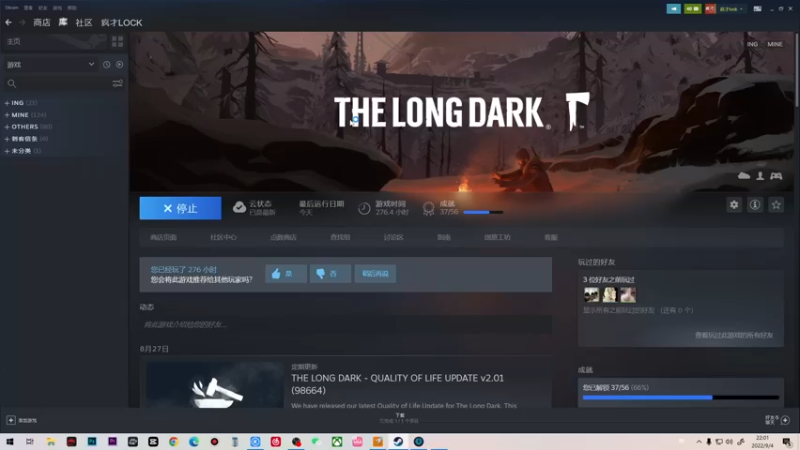This screenshot has height=450, width=800.
Task: Click the red notification icon in title bar
Action: coord(710,9)
